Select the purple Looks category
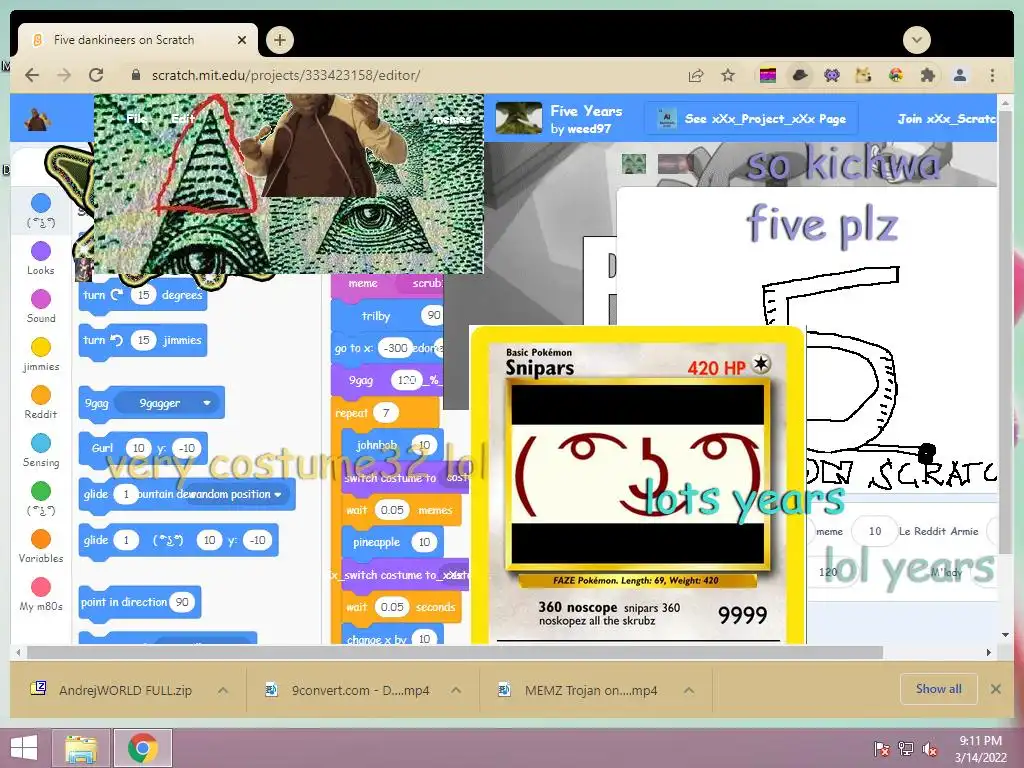Image resolution: width=1024 pixels, height=768 pixels. click(40, 258)
